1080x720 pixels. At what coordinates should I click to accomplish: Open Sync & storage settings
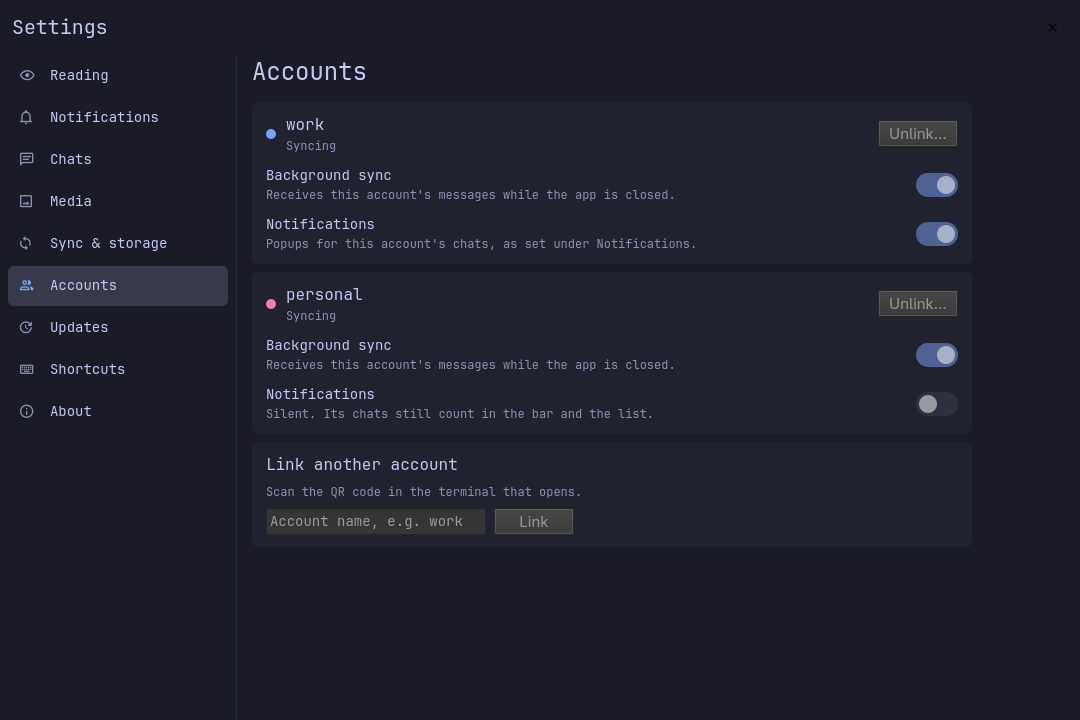pyautogui.click(x=118, y=243)
